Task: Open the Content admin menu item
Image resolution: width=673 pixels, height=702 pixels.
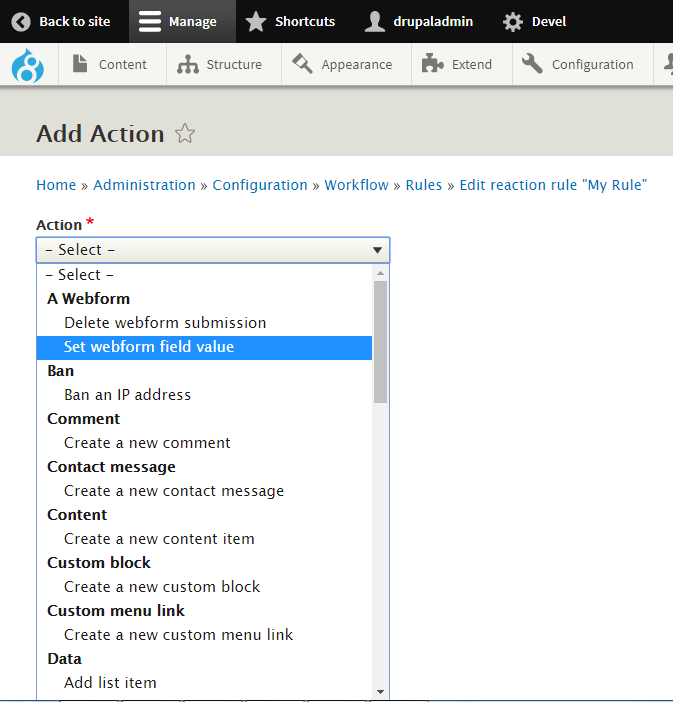Action: pyautogui.click(x=109, y=65)
